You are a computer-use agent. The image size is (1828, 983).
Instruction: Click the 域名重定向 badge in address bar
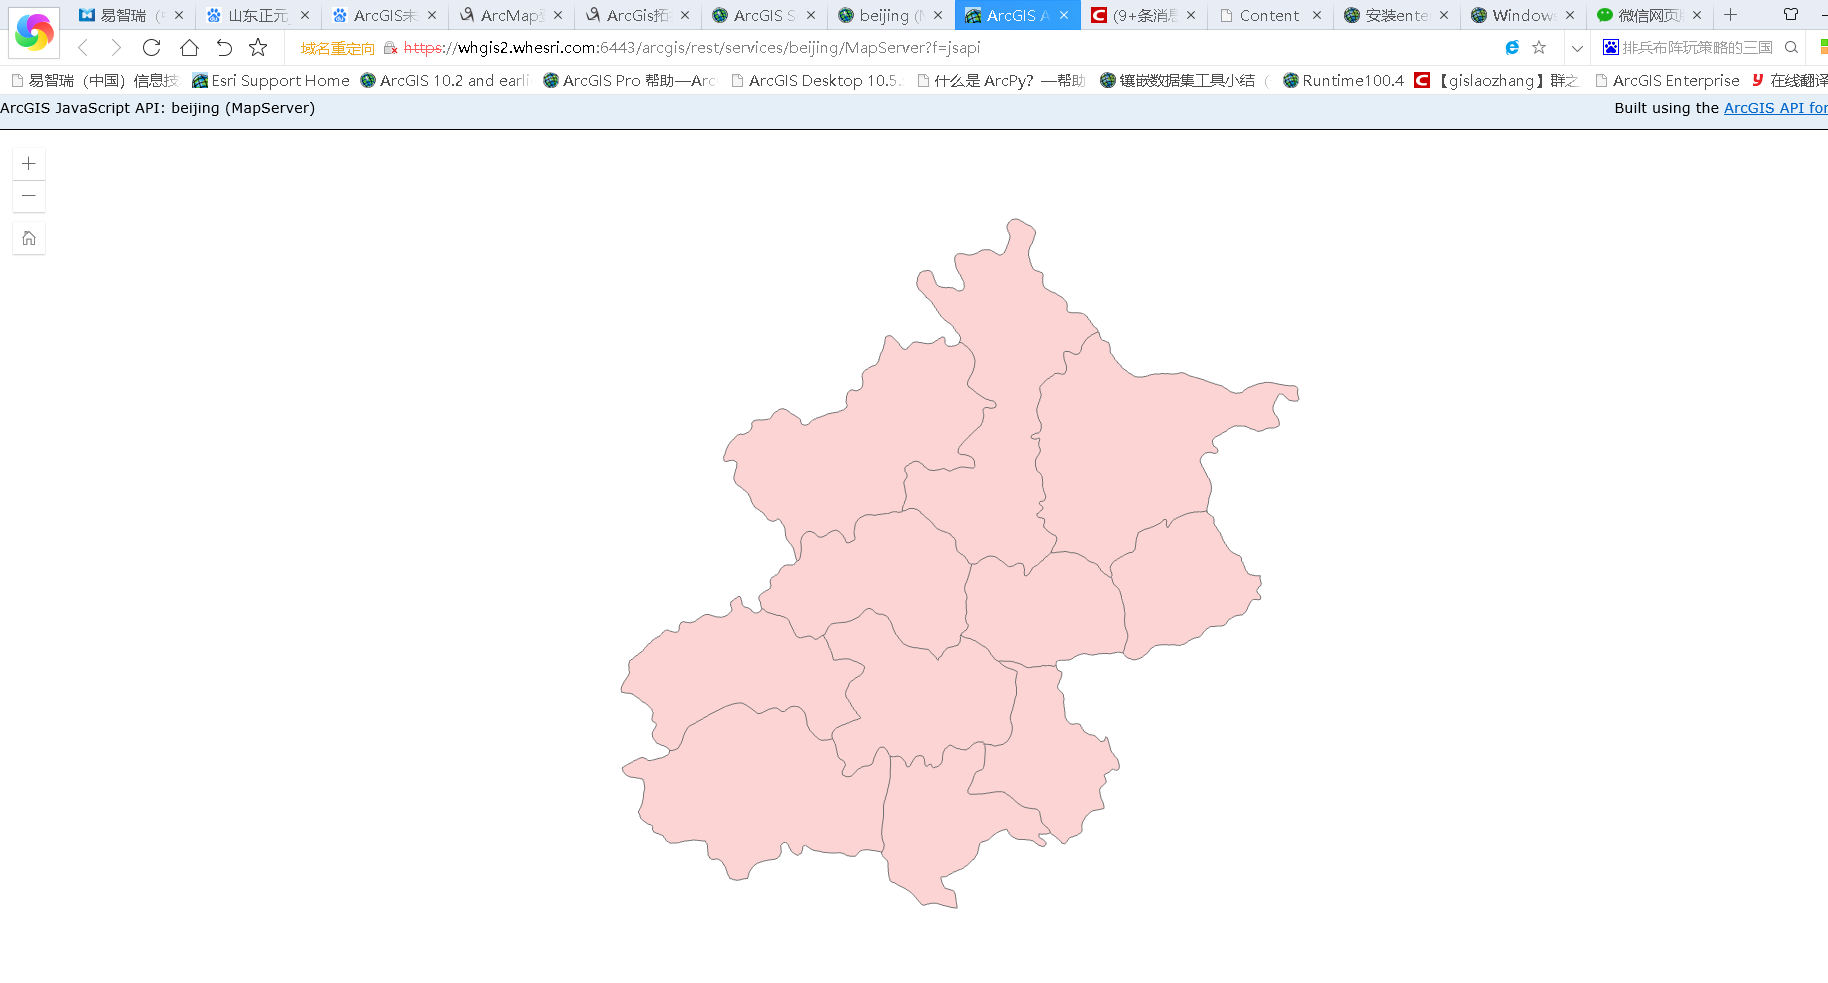(x=336, y=47)
